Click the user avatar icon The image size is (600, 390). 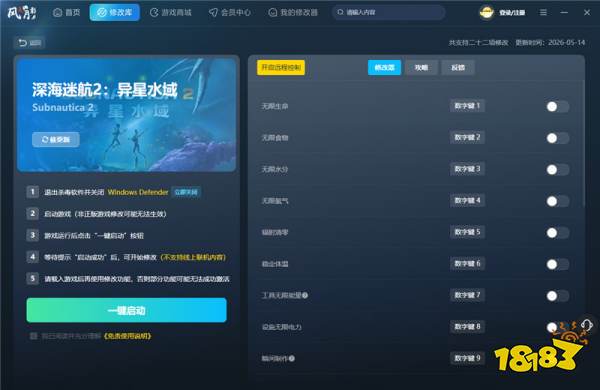pos(487,13)
